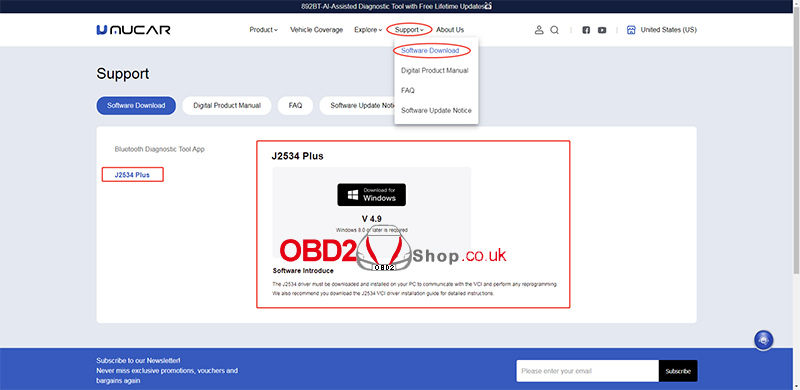
Task: Expand the Product dropdown menu
Action: (263, 30)
